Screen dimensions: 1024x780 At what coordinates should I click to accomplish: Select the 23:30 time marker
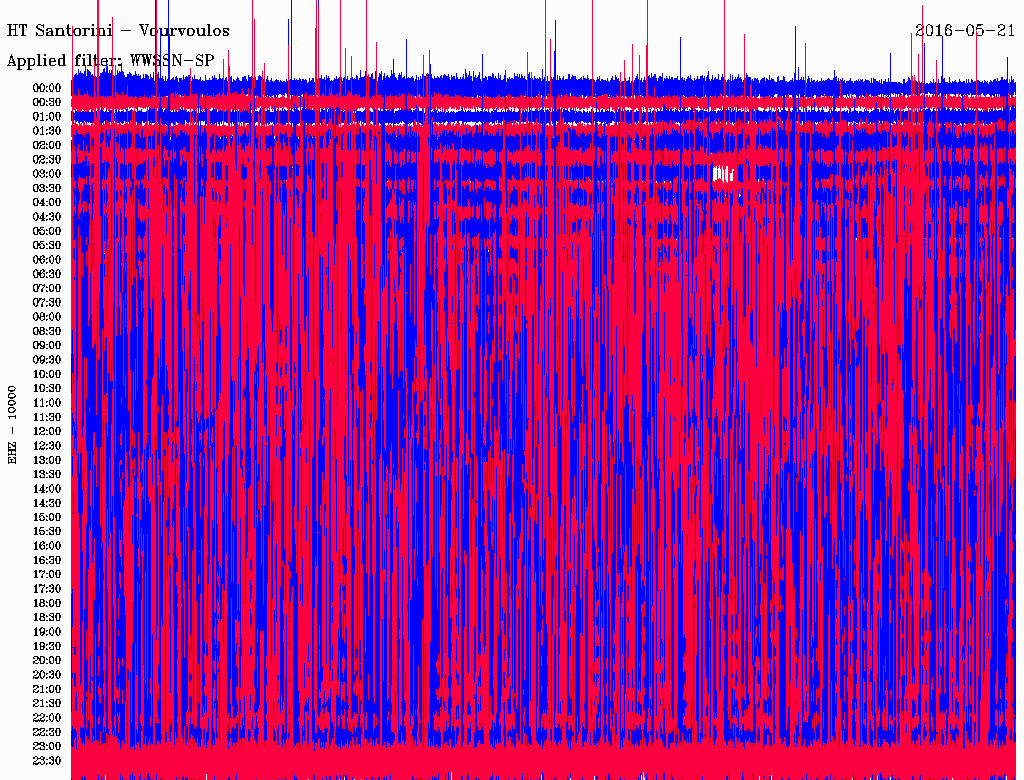coord(47,760)
